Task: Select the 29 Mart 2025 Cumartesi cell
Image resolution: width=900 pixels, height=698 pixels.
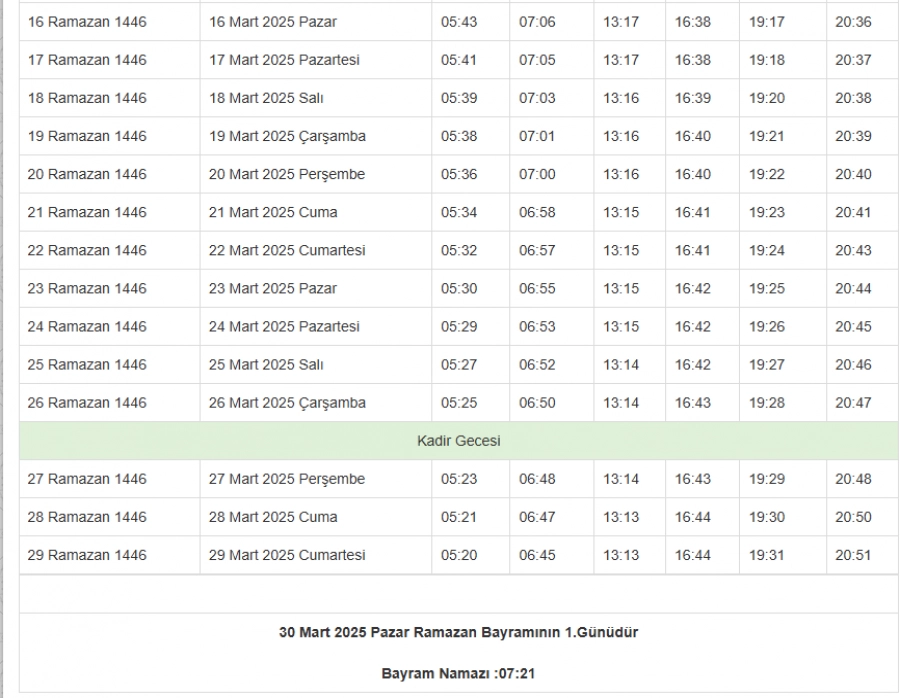Action: 287,555
